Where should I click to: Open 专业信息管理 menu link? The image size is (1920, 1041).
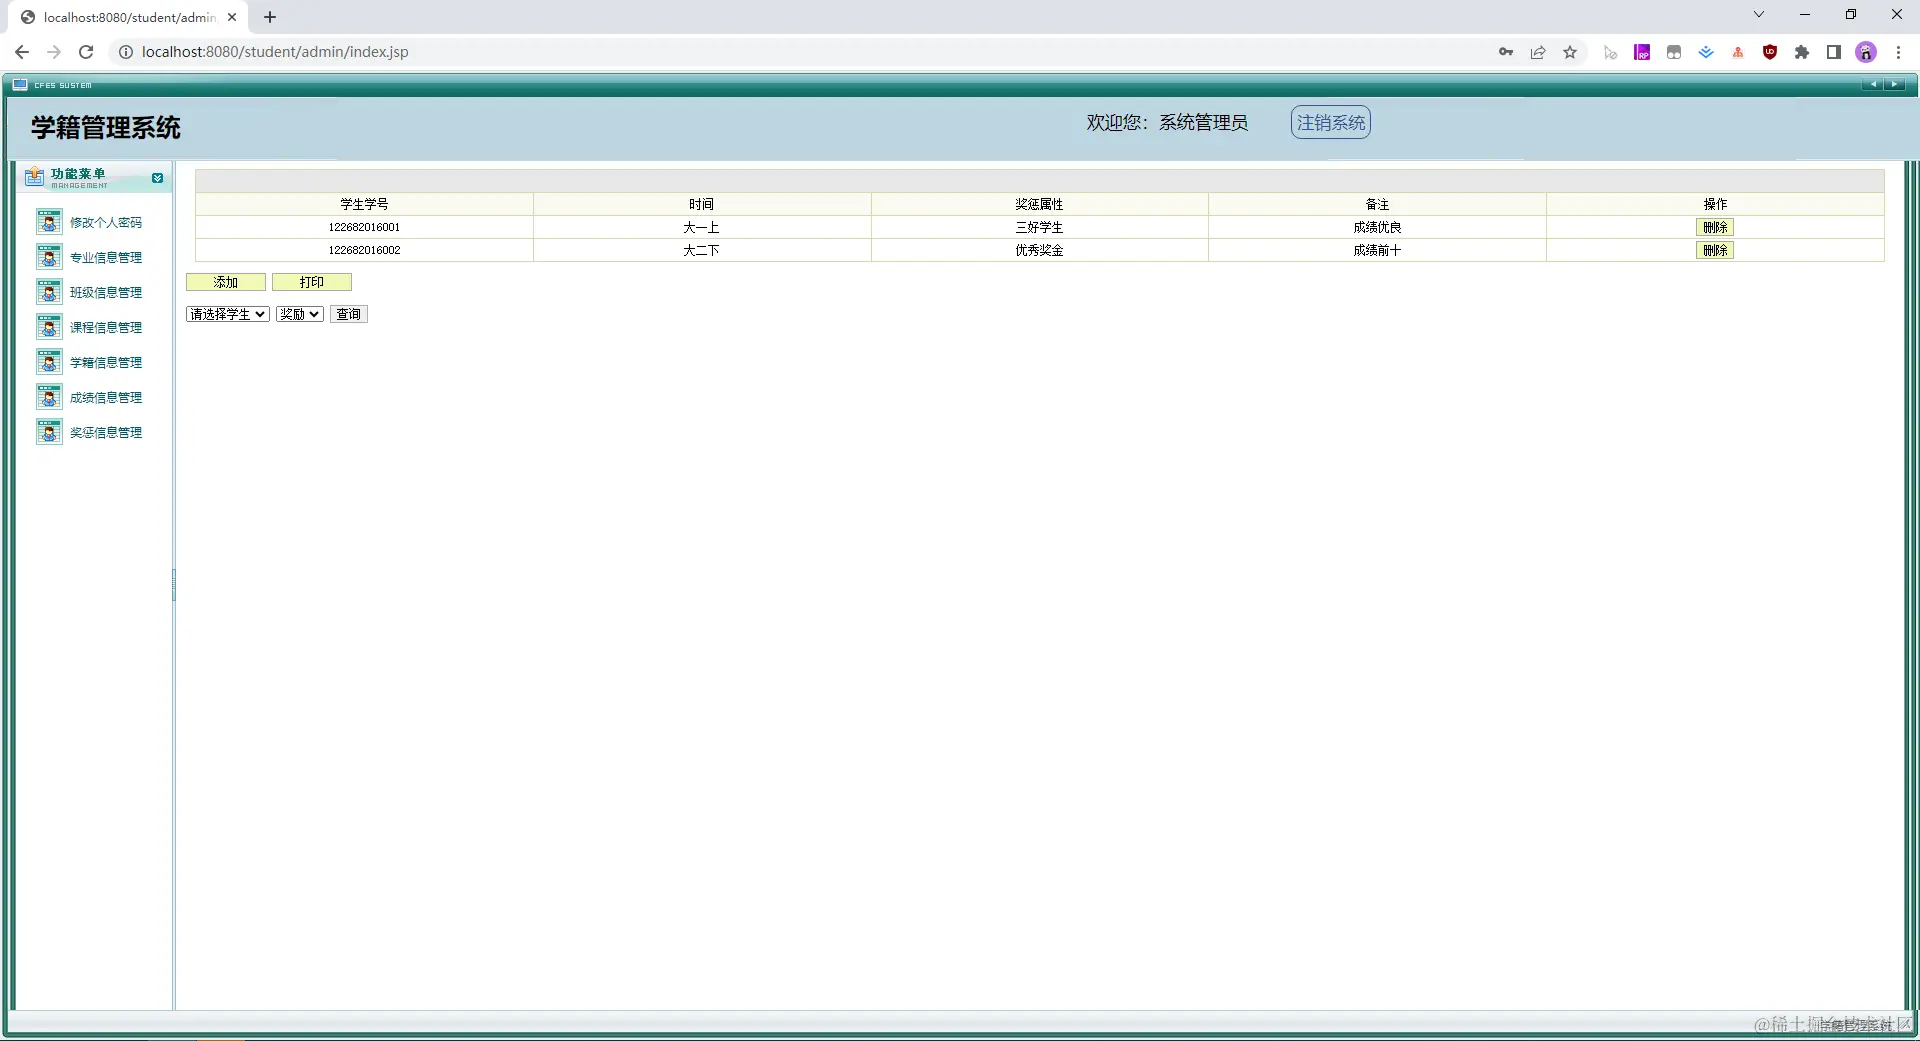point(106,258)
